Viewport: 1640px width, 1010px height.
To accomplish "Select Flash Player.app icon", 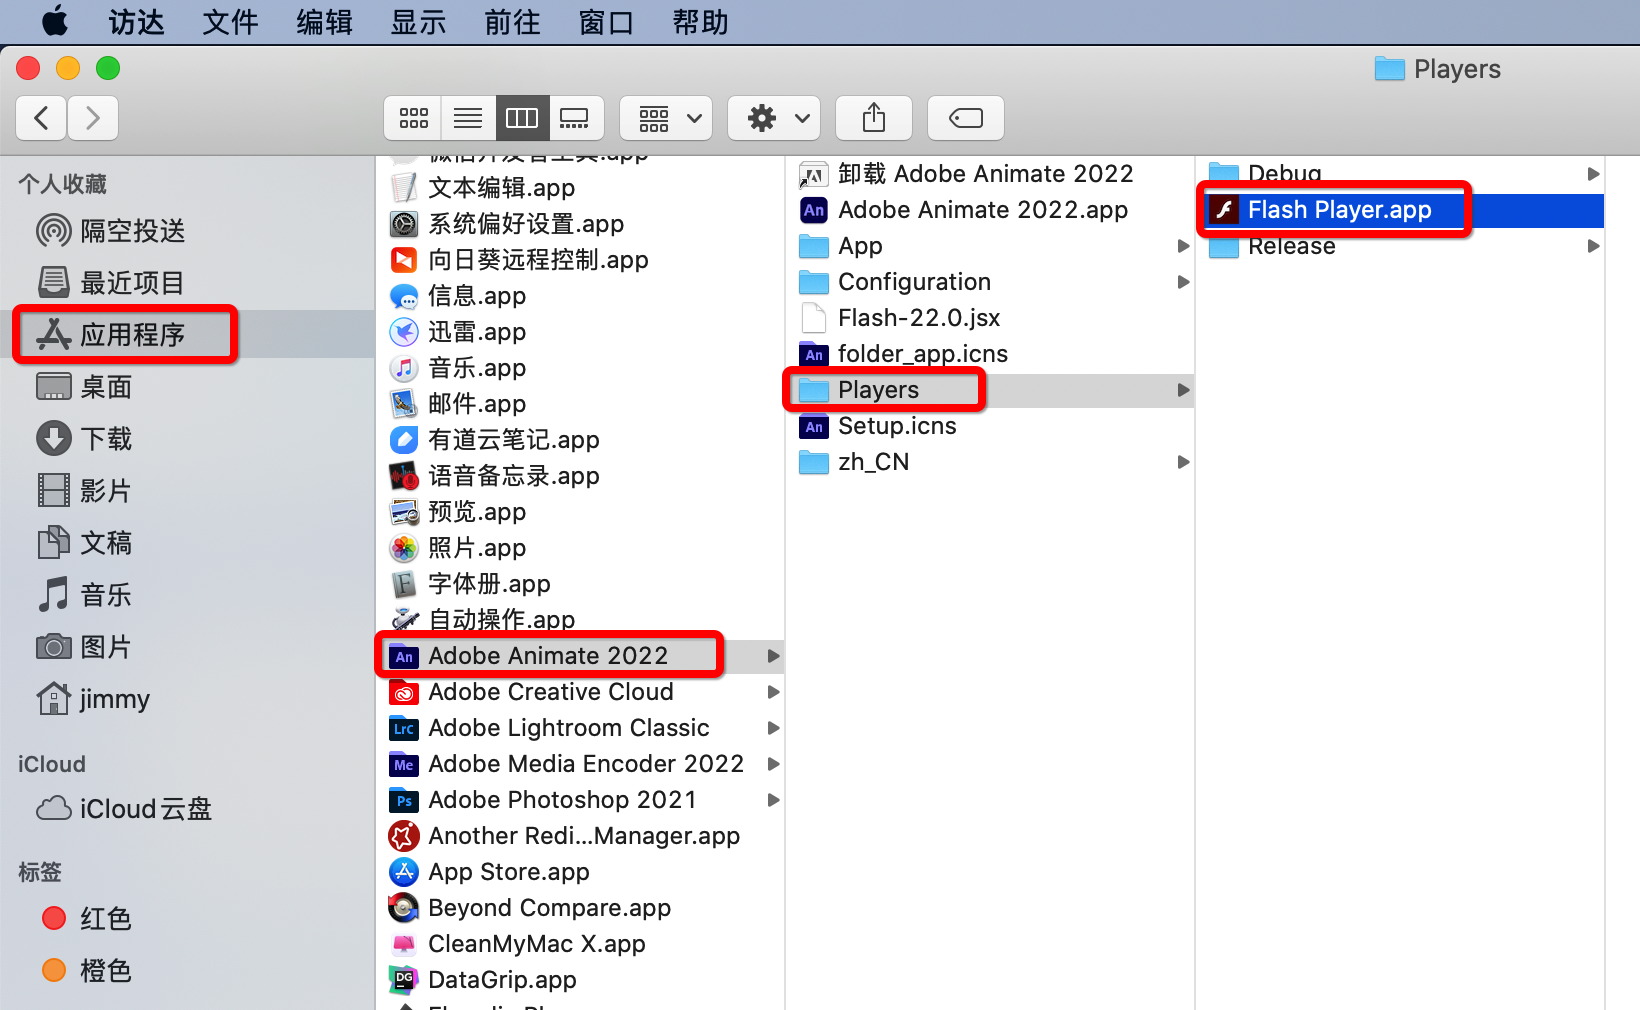I will (x=1224, y=210).
